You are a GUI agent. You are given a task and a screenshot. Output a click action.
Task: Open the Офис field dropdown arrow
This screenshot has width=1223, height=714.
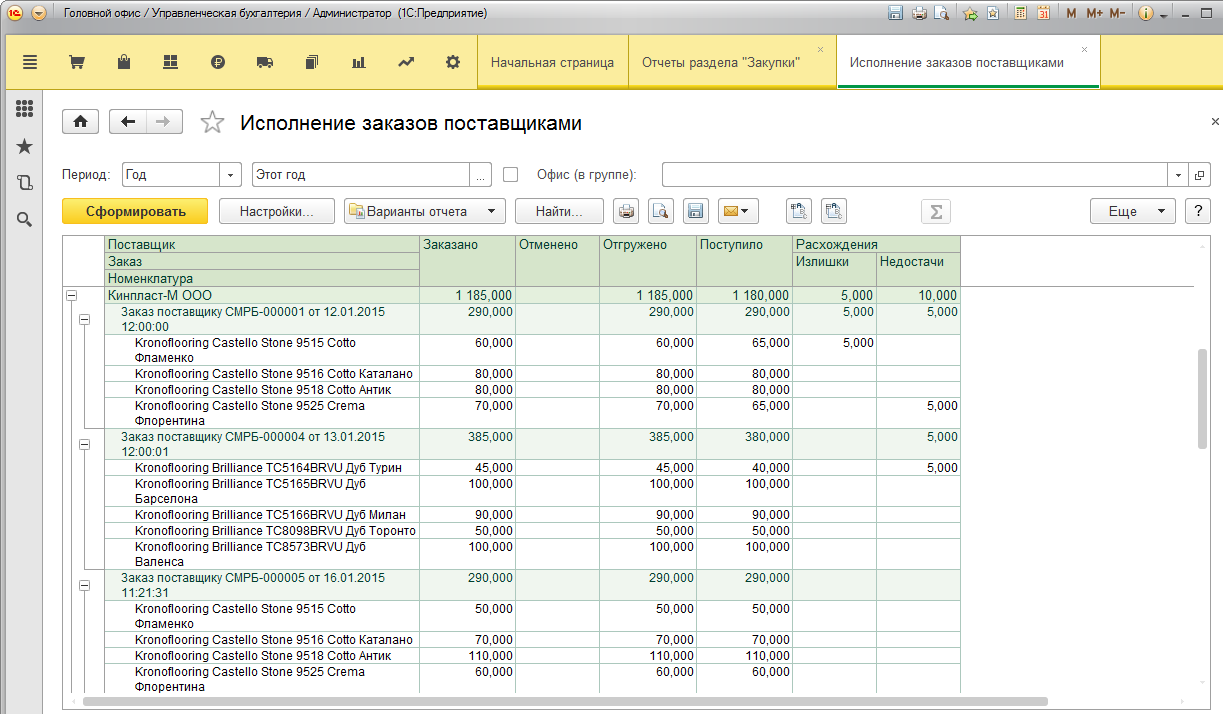1180,174
